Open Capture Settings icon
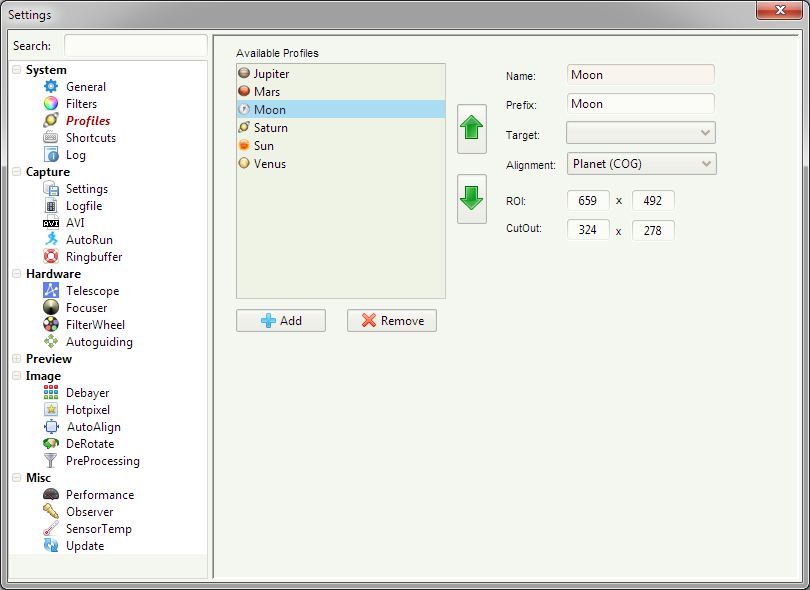Screen dimensions: 810x590 pos(51,189)
